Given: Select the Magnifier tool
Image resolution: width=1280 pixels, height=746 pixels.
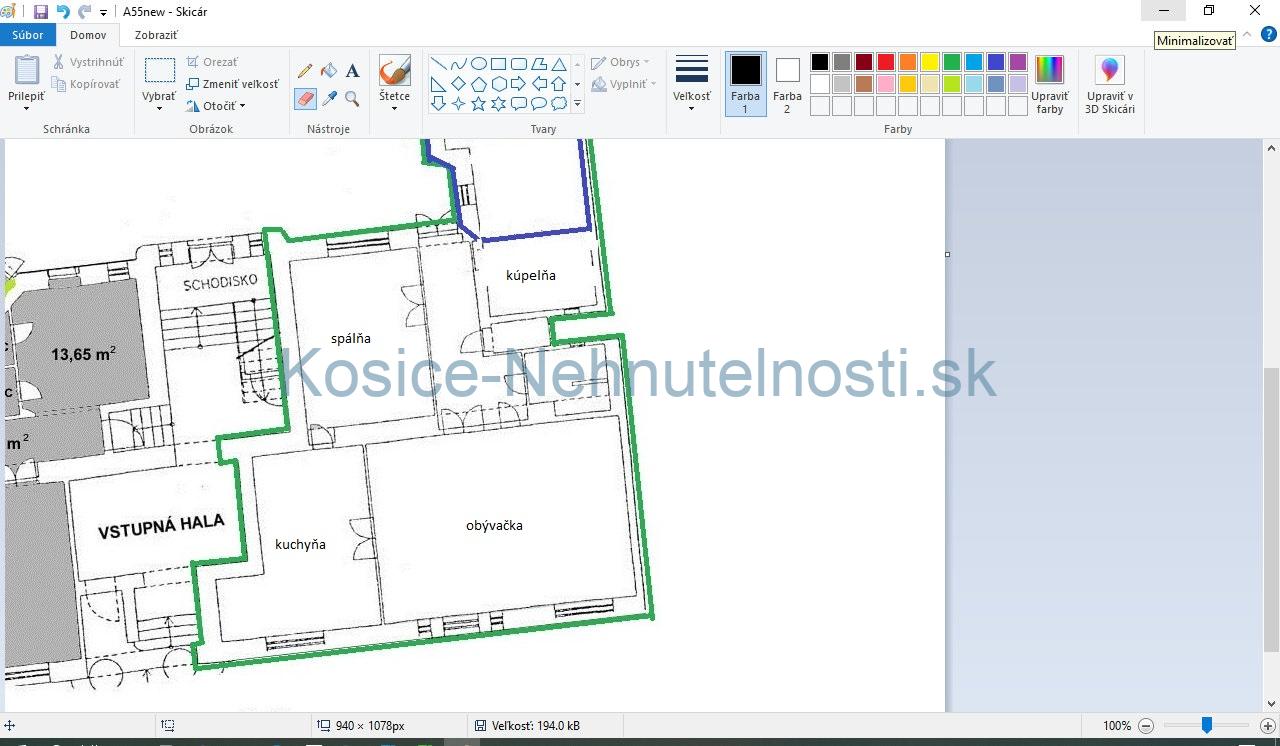Looking at the screenshot, I should click(352, 99).
